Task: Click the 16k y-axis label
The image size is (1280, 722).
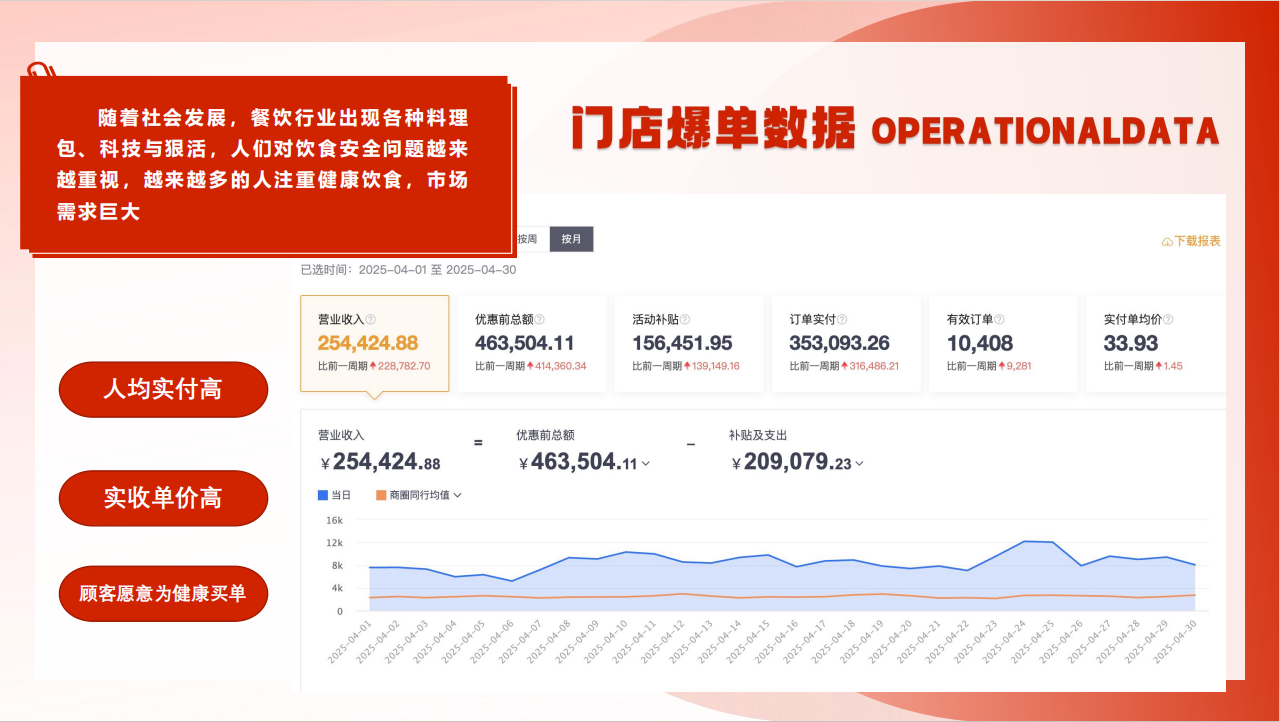Action: coord(334,521)
